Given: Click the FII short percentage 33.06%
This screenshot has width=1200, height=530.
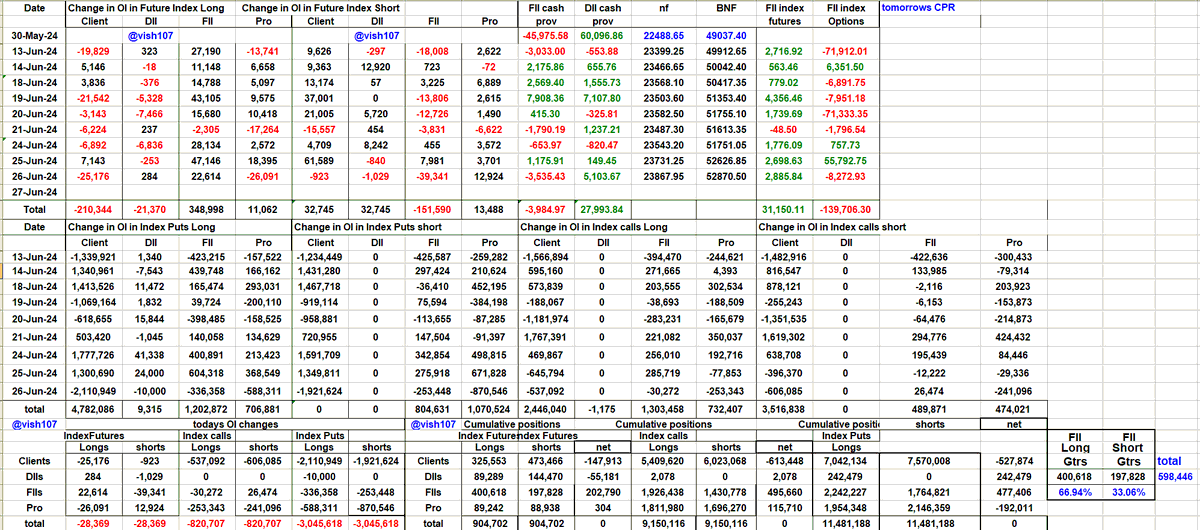Looking at the screenshot, I should tap(1130, 491).
